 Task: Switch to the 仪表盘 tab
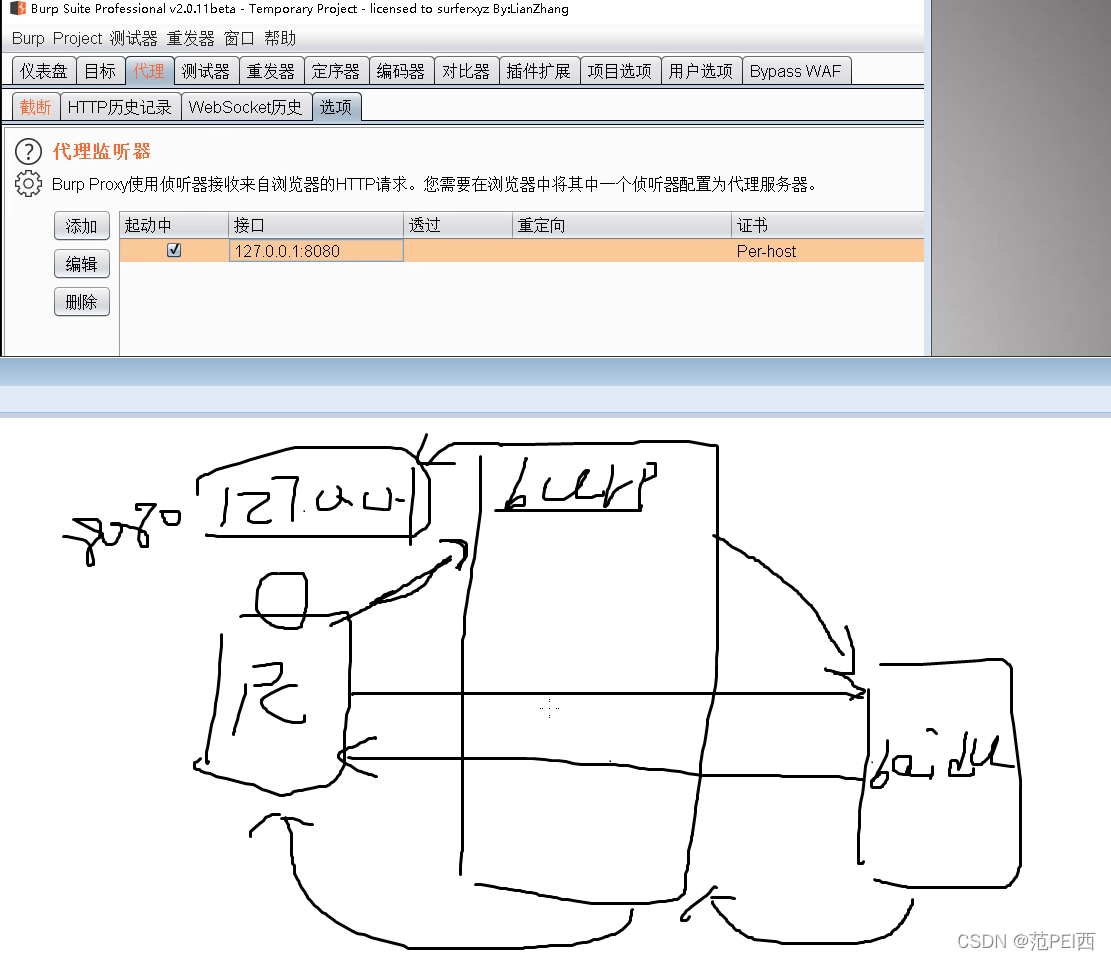point(43,71)
